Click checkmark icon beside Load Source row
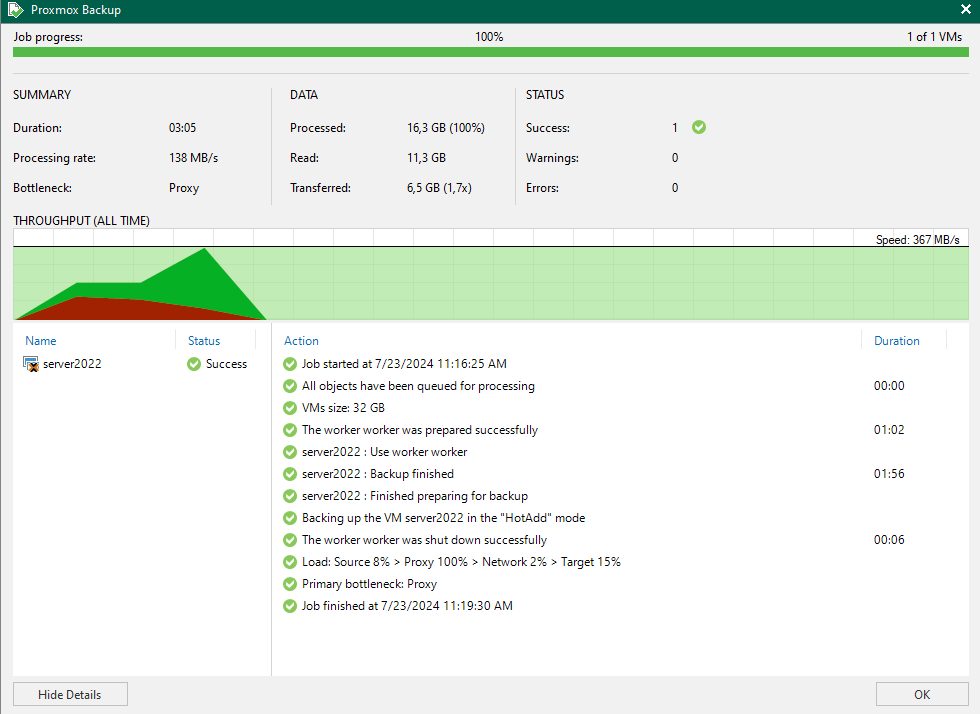The width and height of the screenshot is (980, 714). coord(289,561)
